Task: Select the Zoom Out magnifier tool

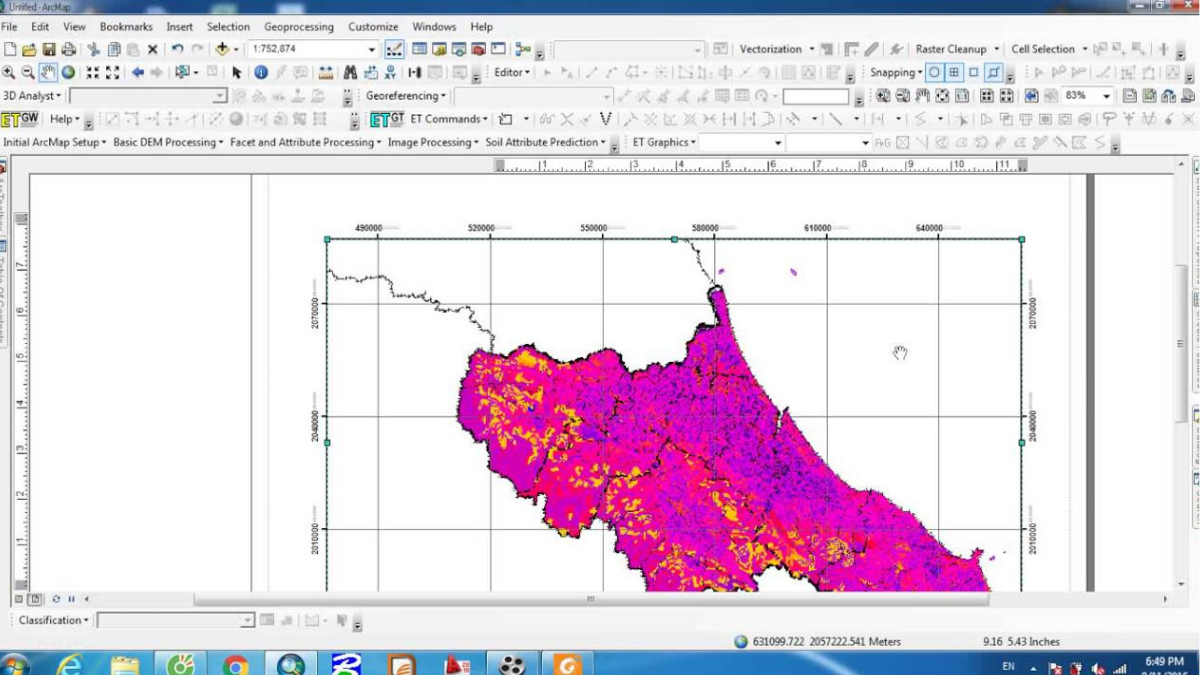Action: coord(28,72)
